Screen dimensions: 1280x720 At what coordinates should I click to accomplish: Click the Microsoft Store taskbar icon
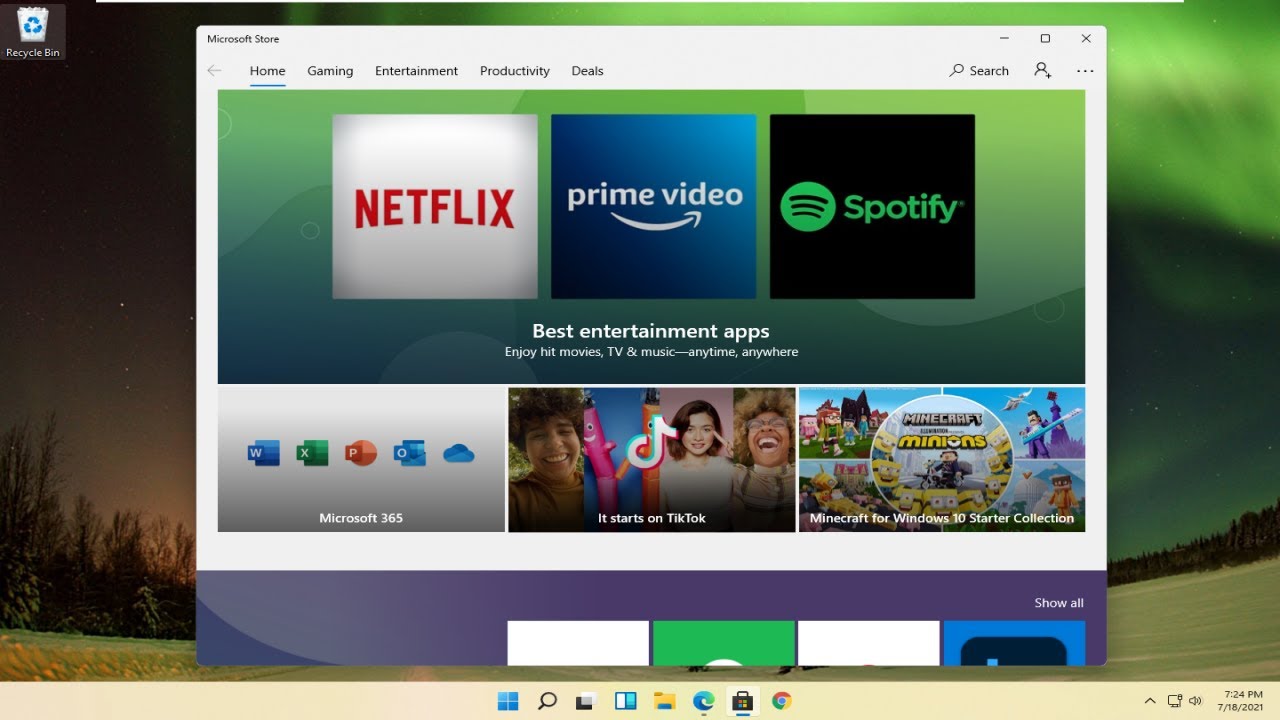tap(742, 701)
